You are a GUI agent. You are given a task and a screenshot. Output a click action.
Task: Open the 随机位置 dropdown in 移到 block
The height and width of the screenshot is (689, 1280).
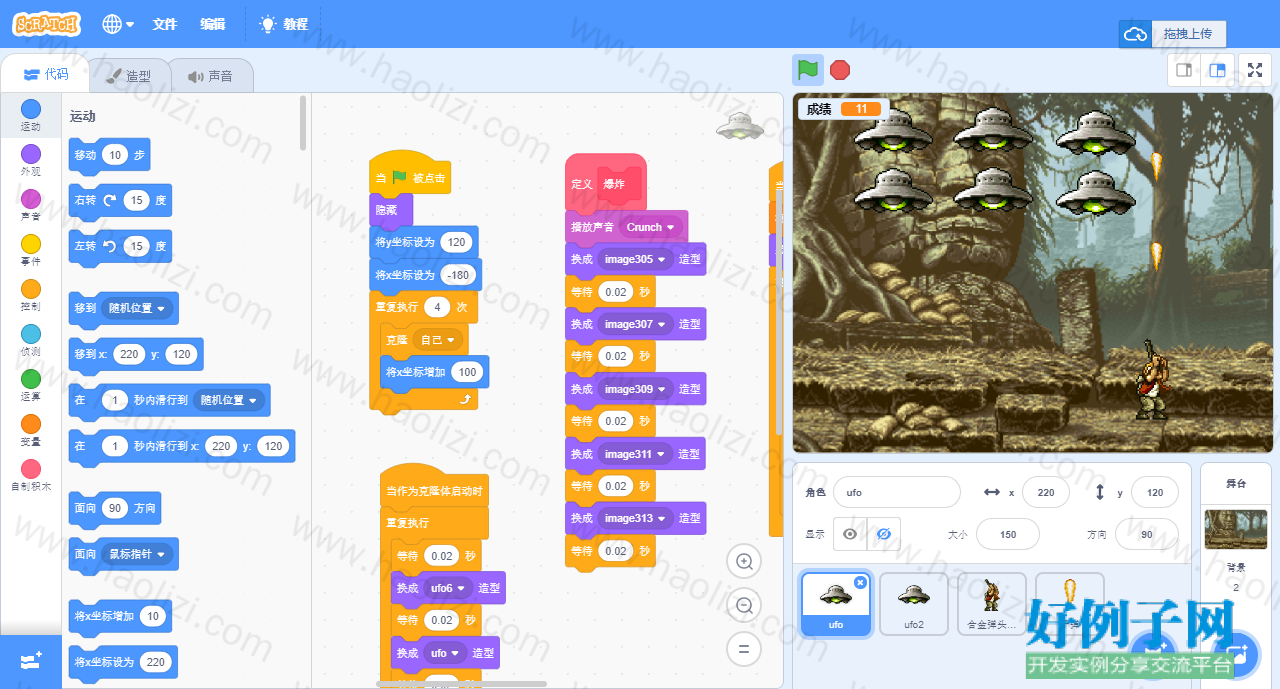pos(138,308)
